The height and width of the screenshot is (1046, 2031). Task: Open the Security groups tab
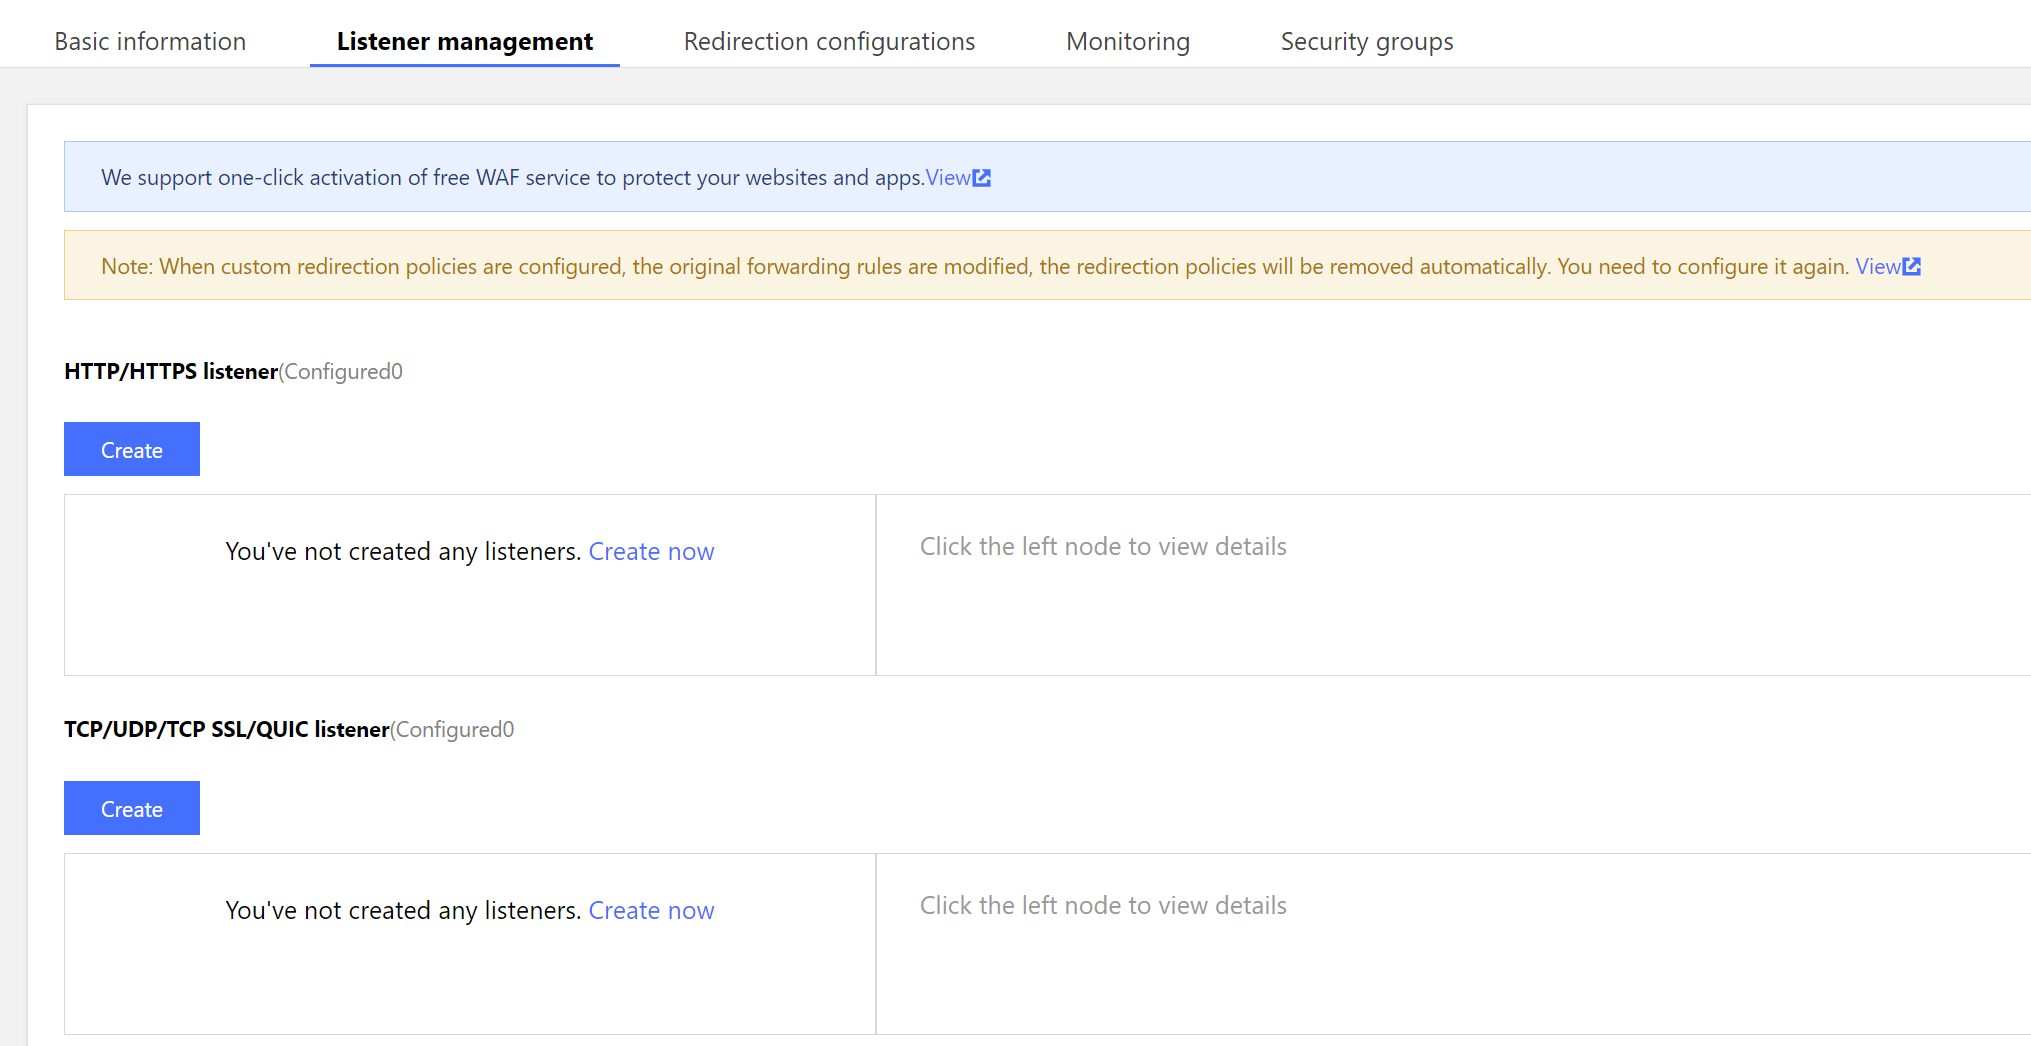point(1366,41)
